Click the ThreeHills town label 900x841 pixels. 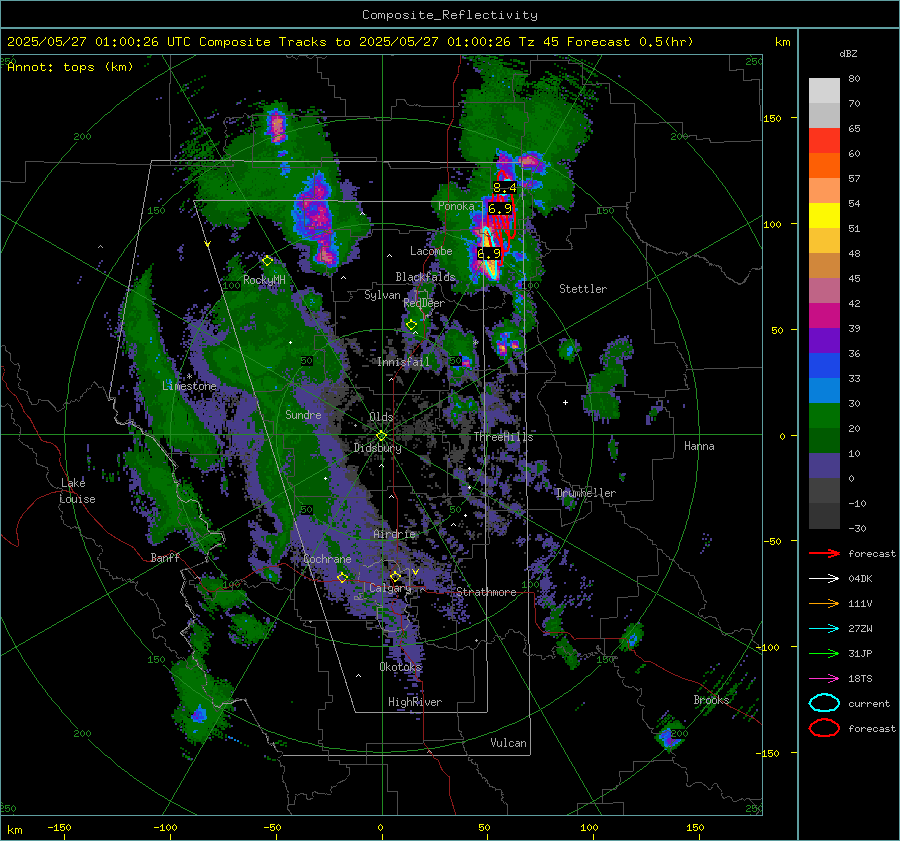(503, 437)
